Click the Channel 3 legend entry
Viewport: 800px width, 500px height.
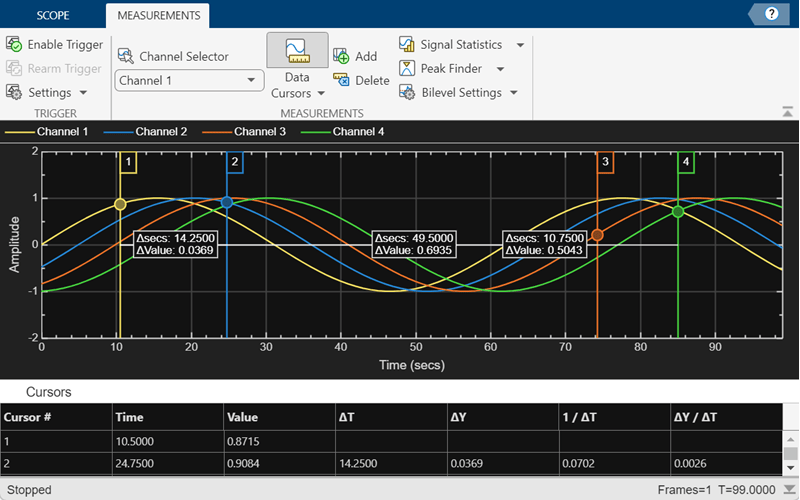coord(244,132)
